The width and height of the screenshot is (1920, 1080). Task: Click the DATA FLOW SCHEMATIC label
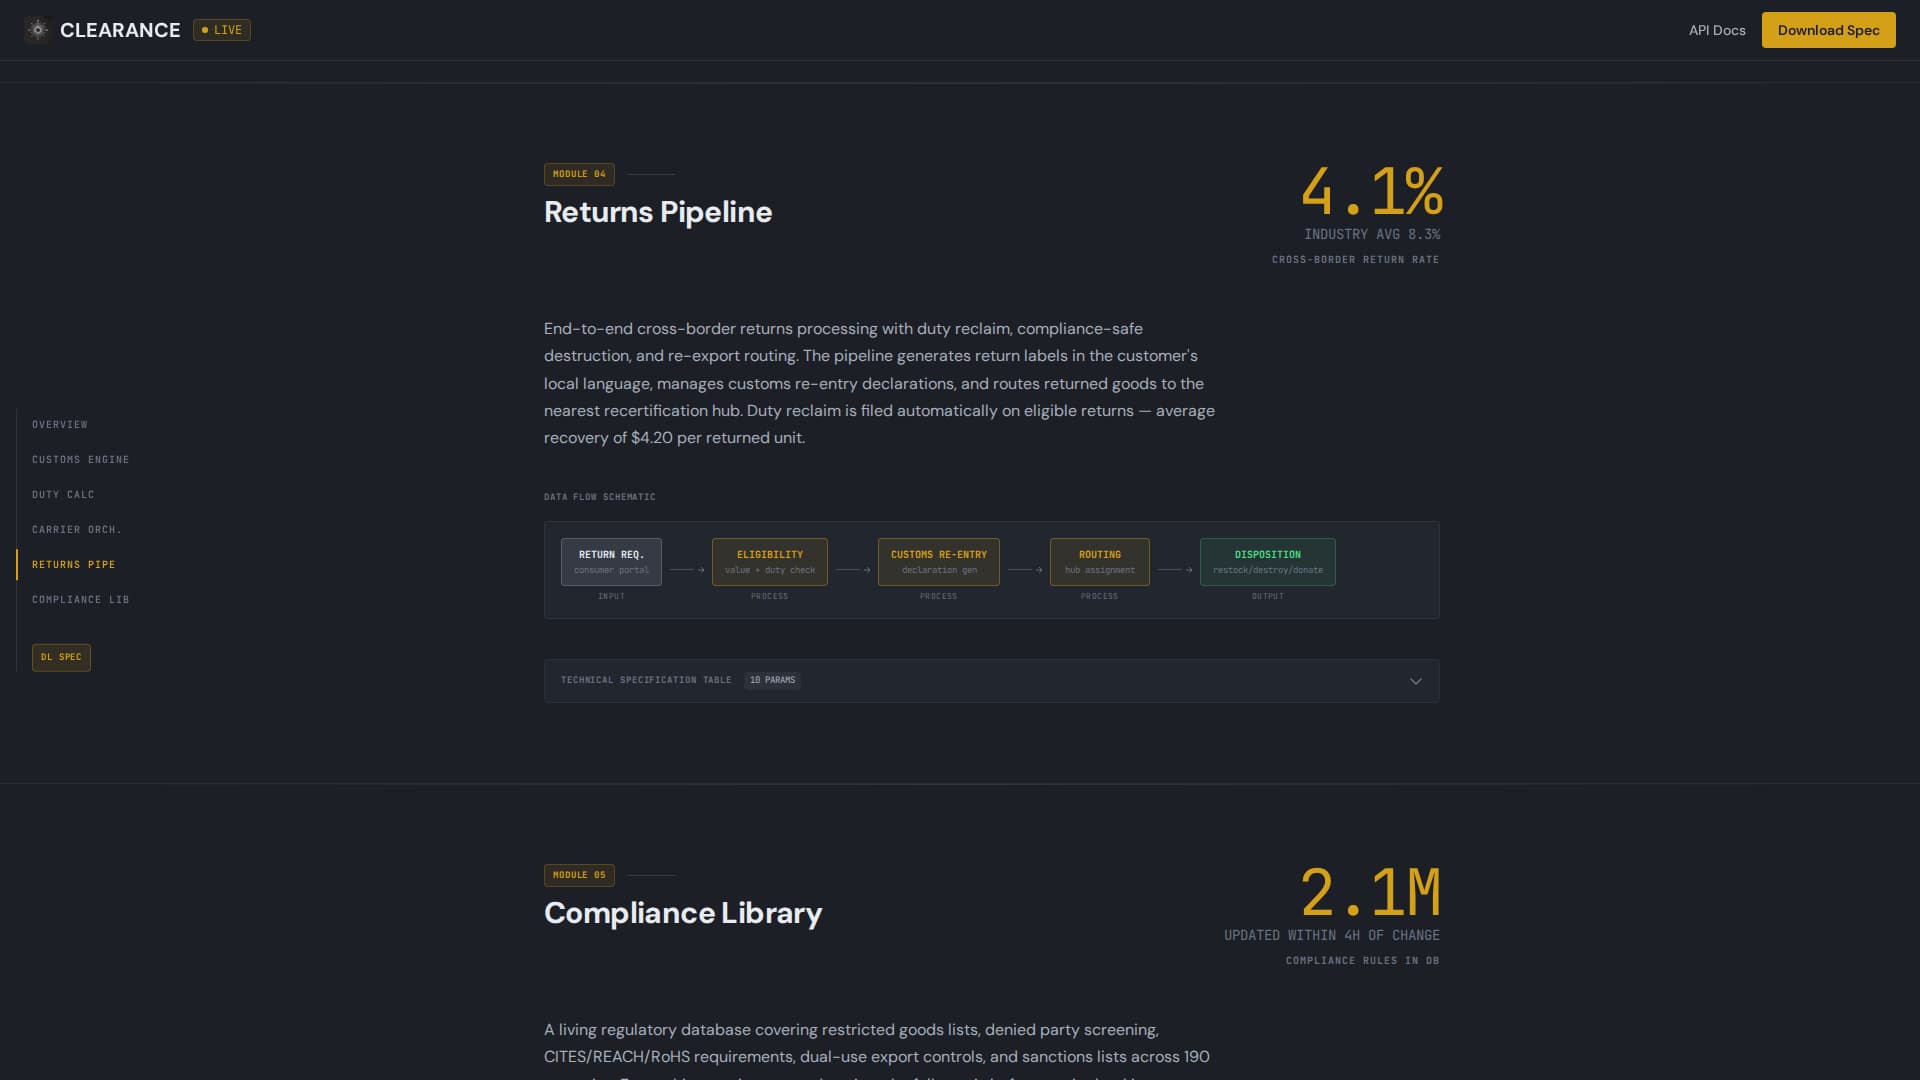(600, 497)
